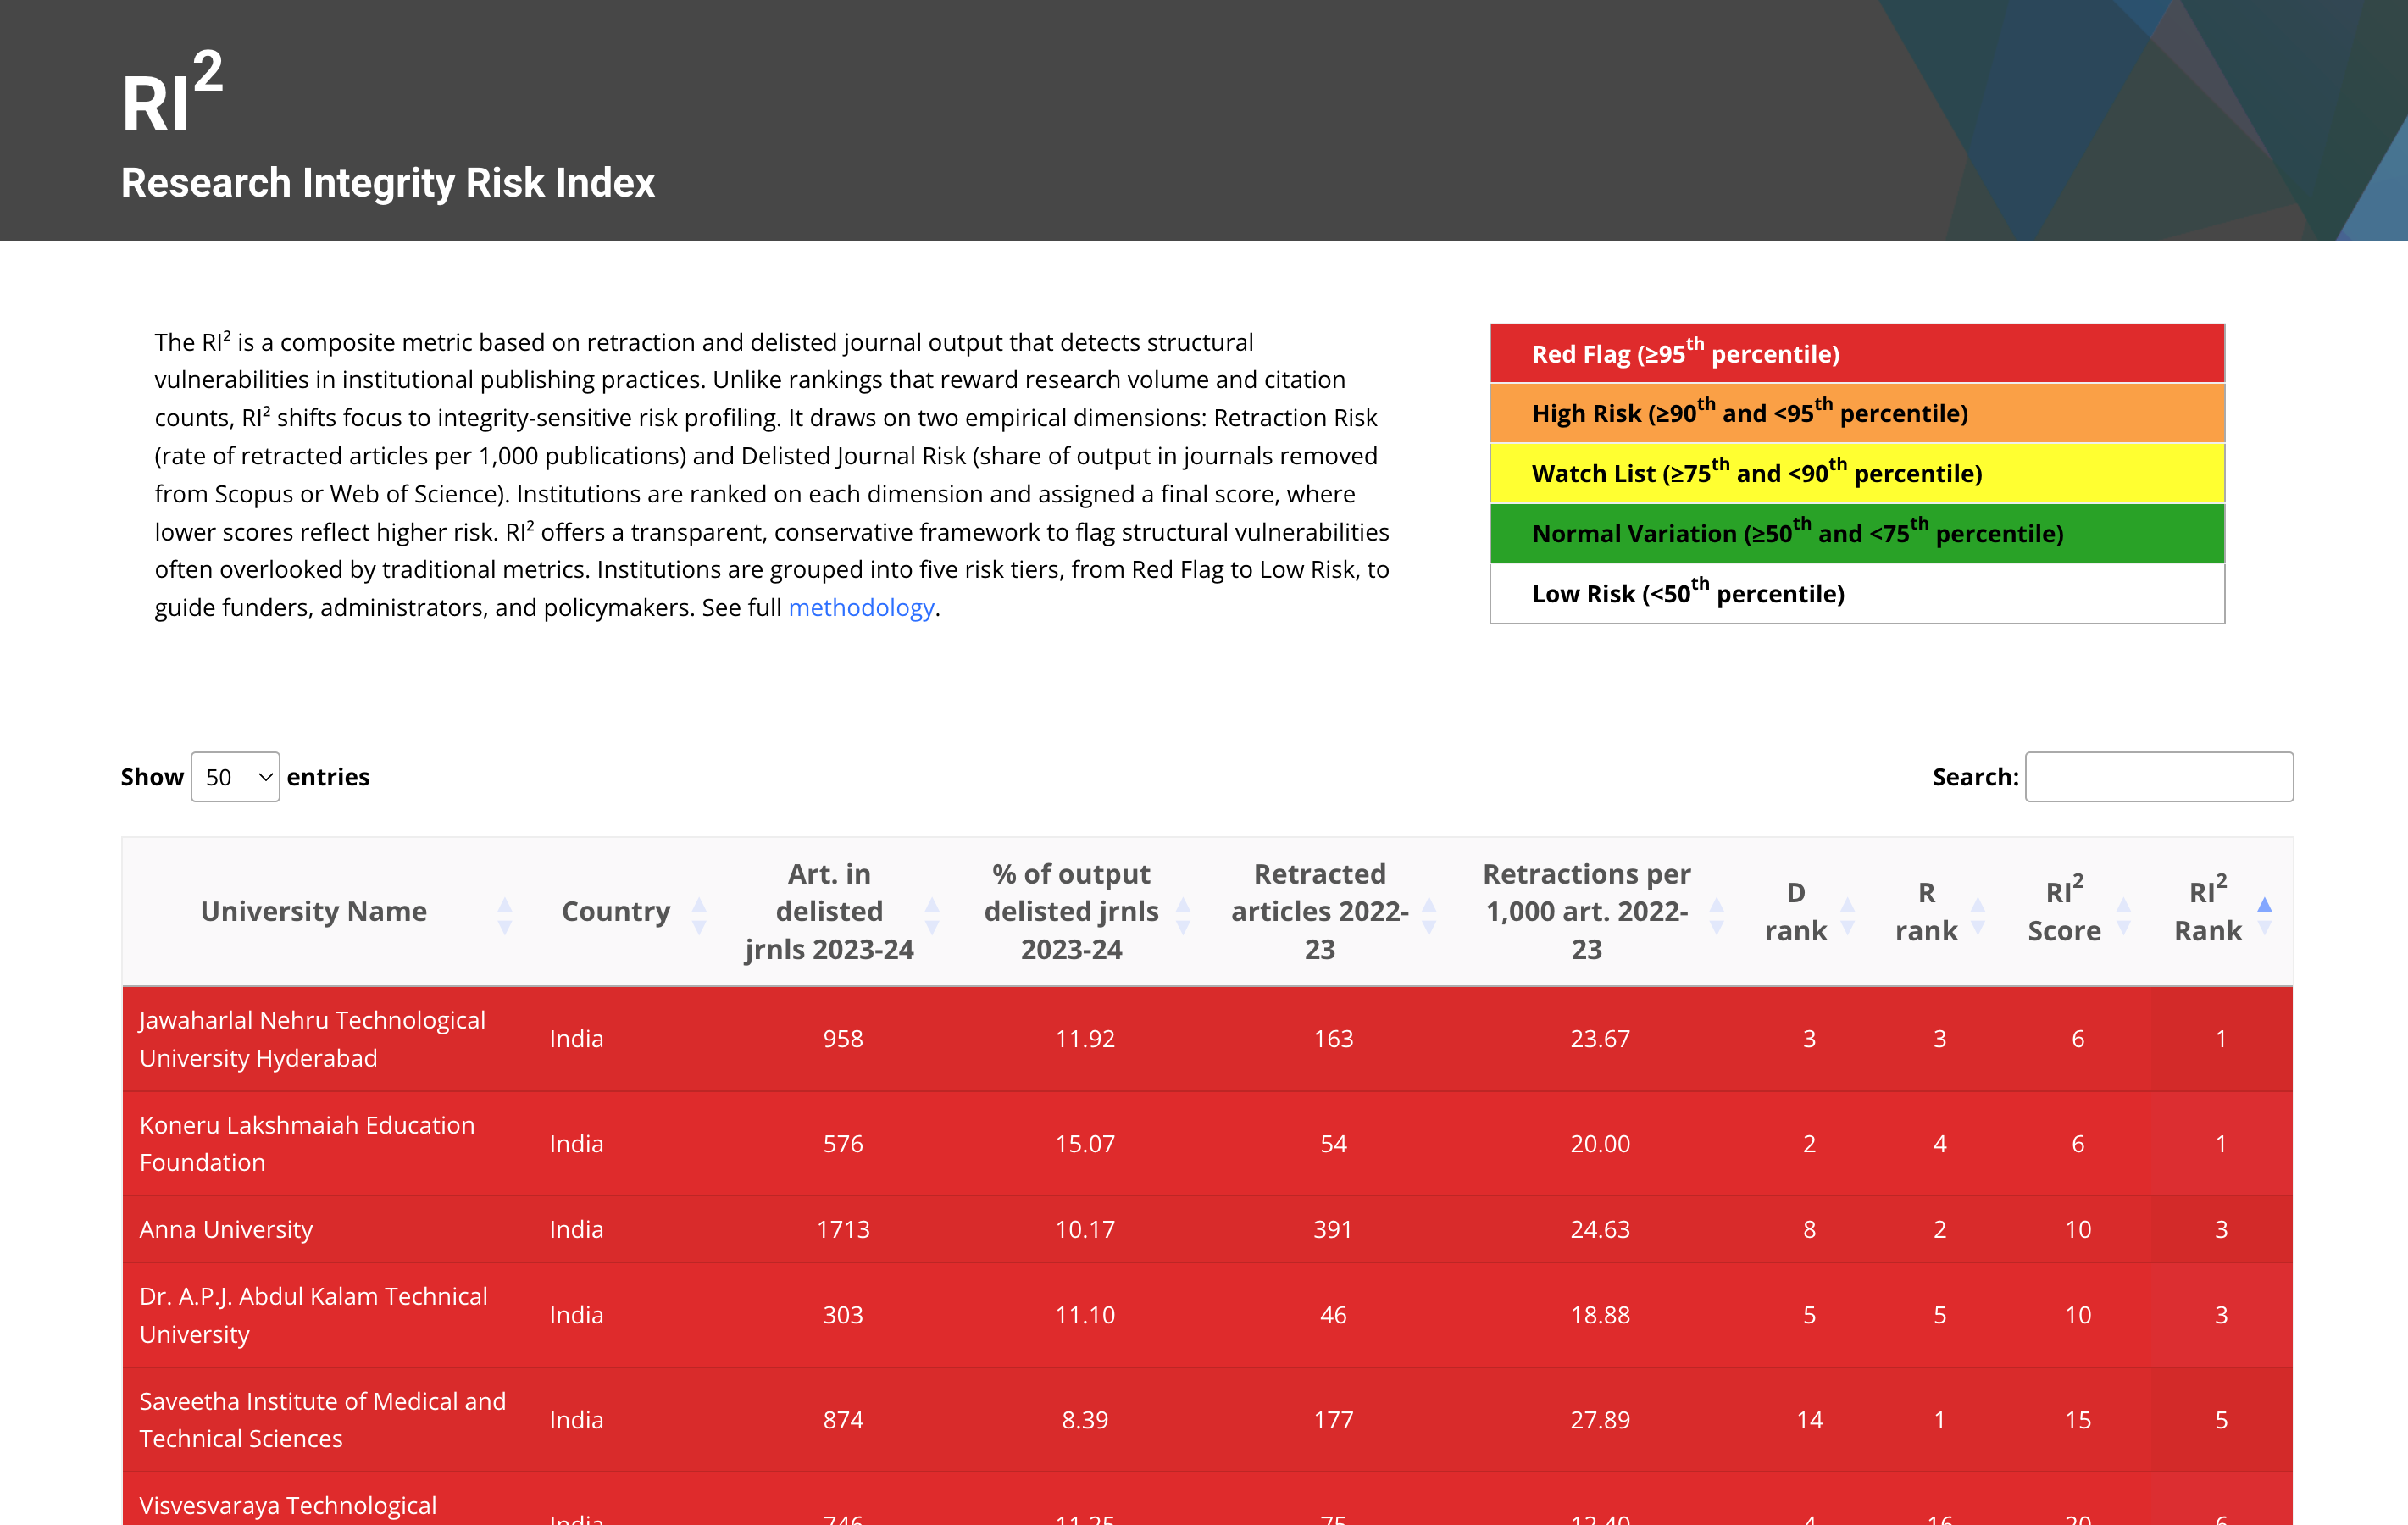This screenshot has width=2408, height=1525.
Task: Sort by R rank column arrows
Action: (x=1978, y=914)
